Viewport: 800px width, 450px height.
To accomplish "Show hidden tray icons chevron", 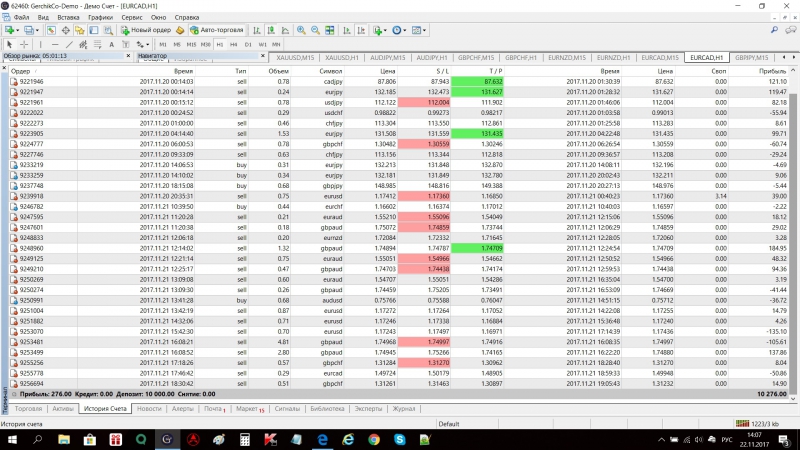I will [661, 439].
